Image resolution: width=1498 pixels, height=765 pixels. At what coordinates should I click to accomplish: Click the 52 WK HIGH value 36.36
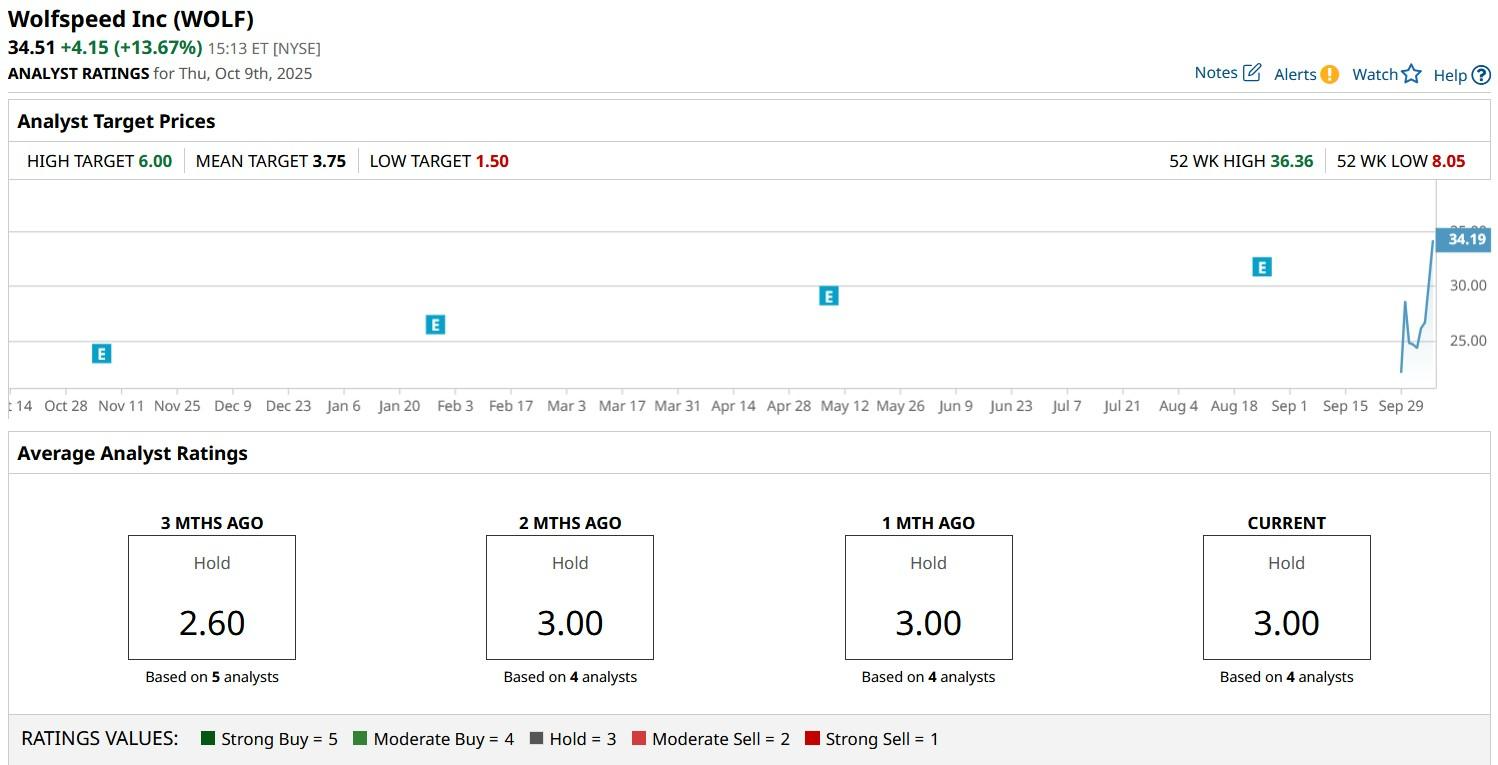1292,161
